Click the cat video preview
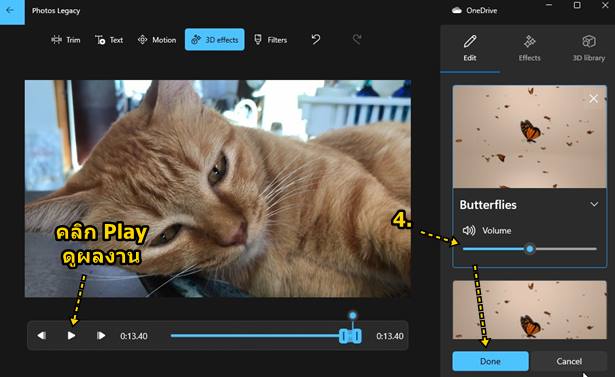 [x=218, y=189]
